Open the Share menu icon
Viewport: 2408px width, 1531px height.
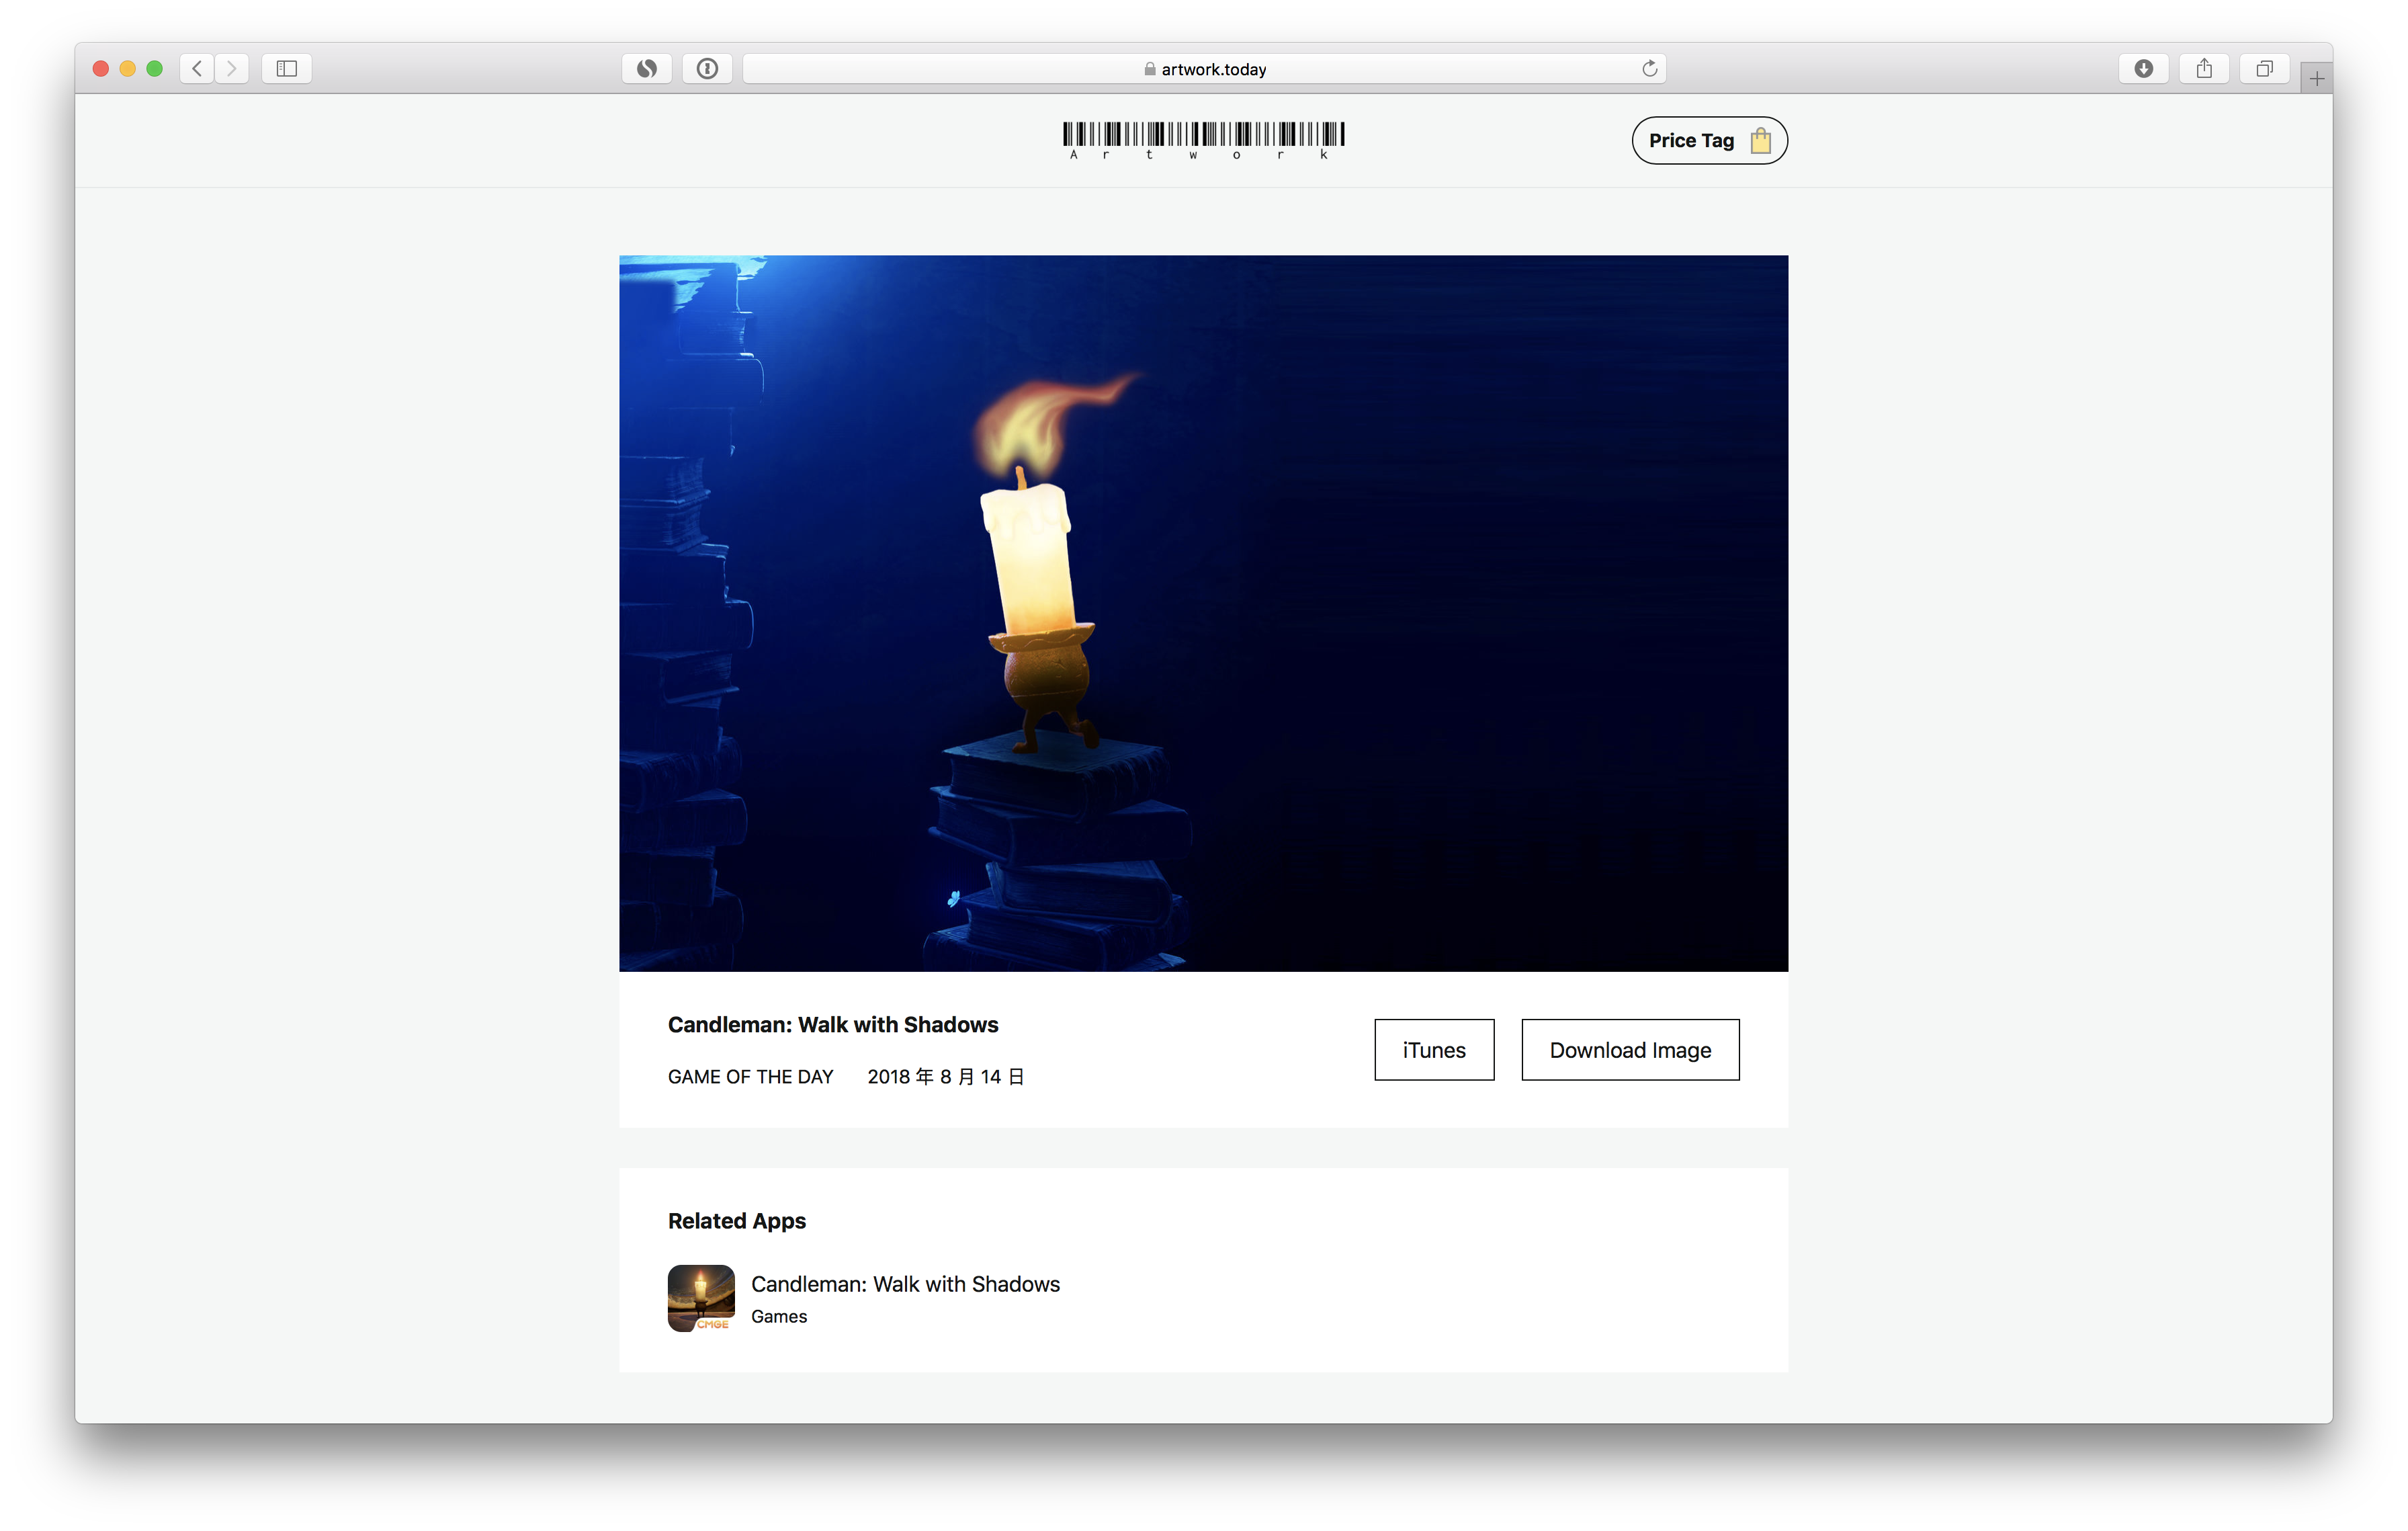click(2204, 68)
